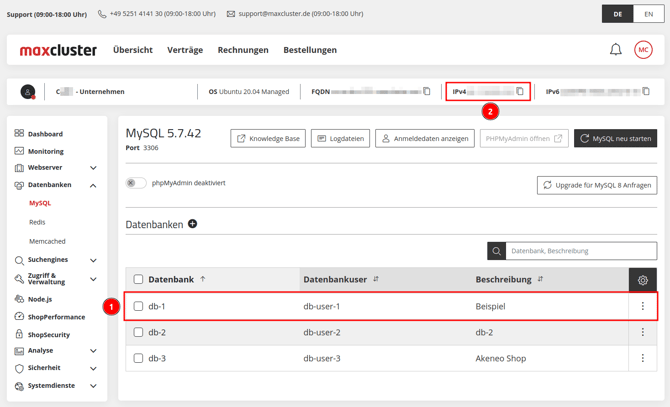
Task: Switch language to EN
Action: (648, 14)
